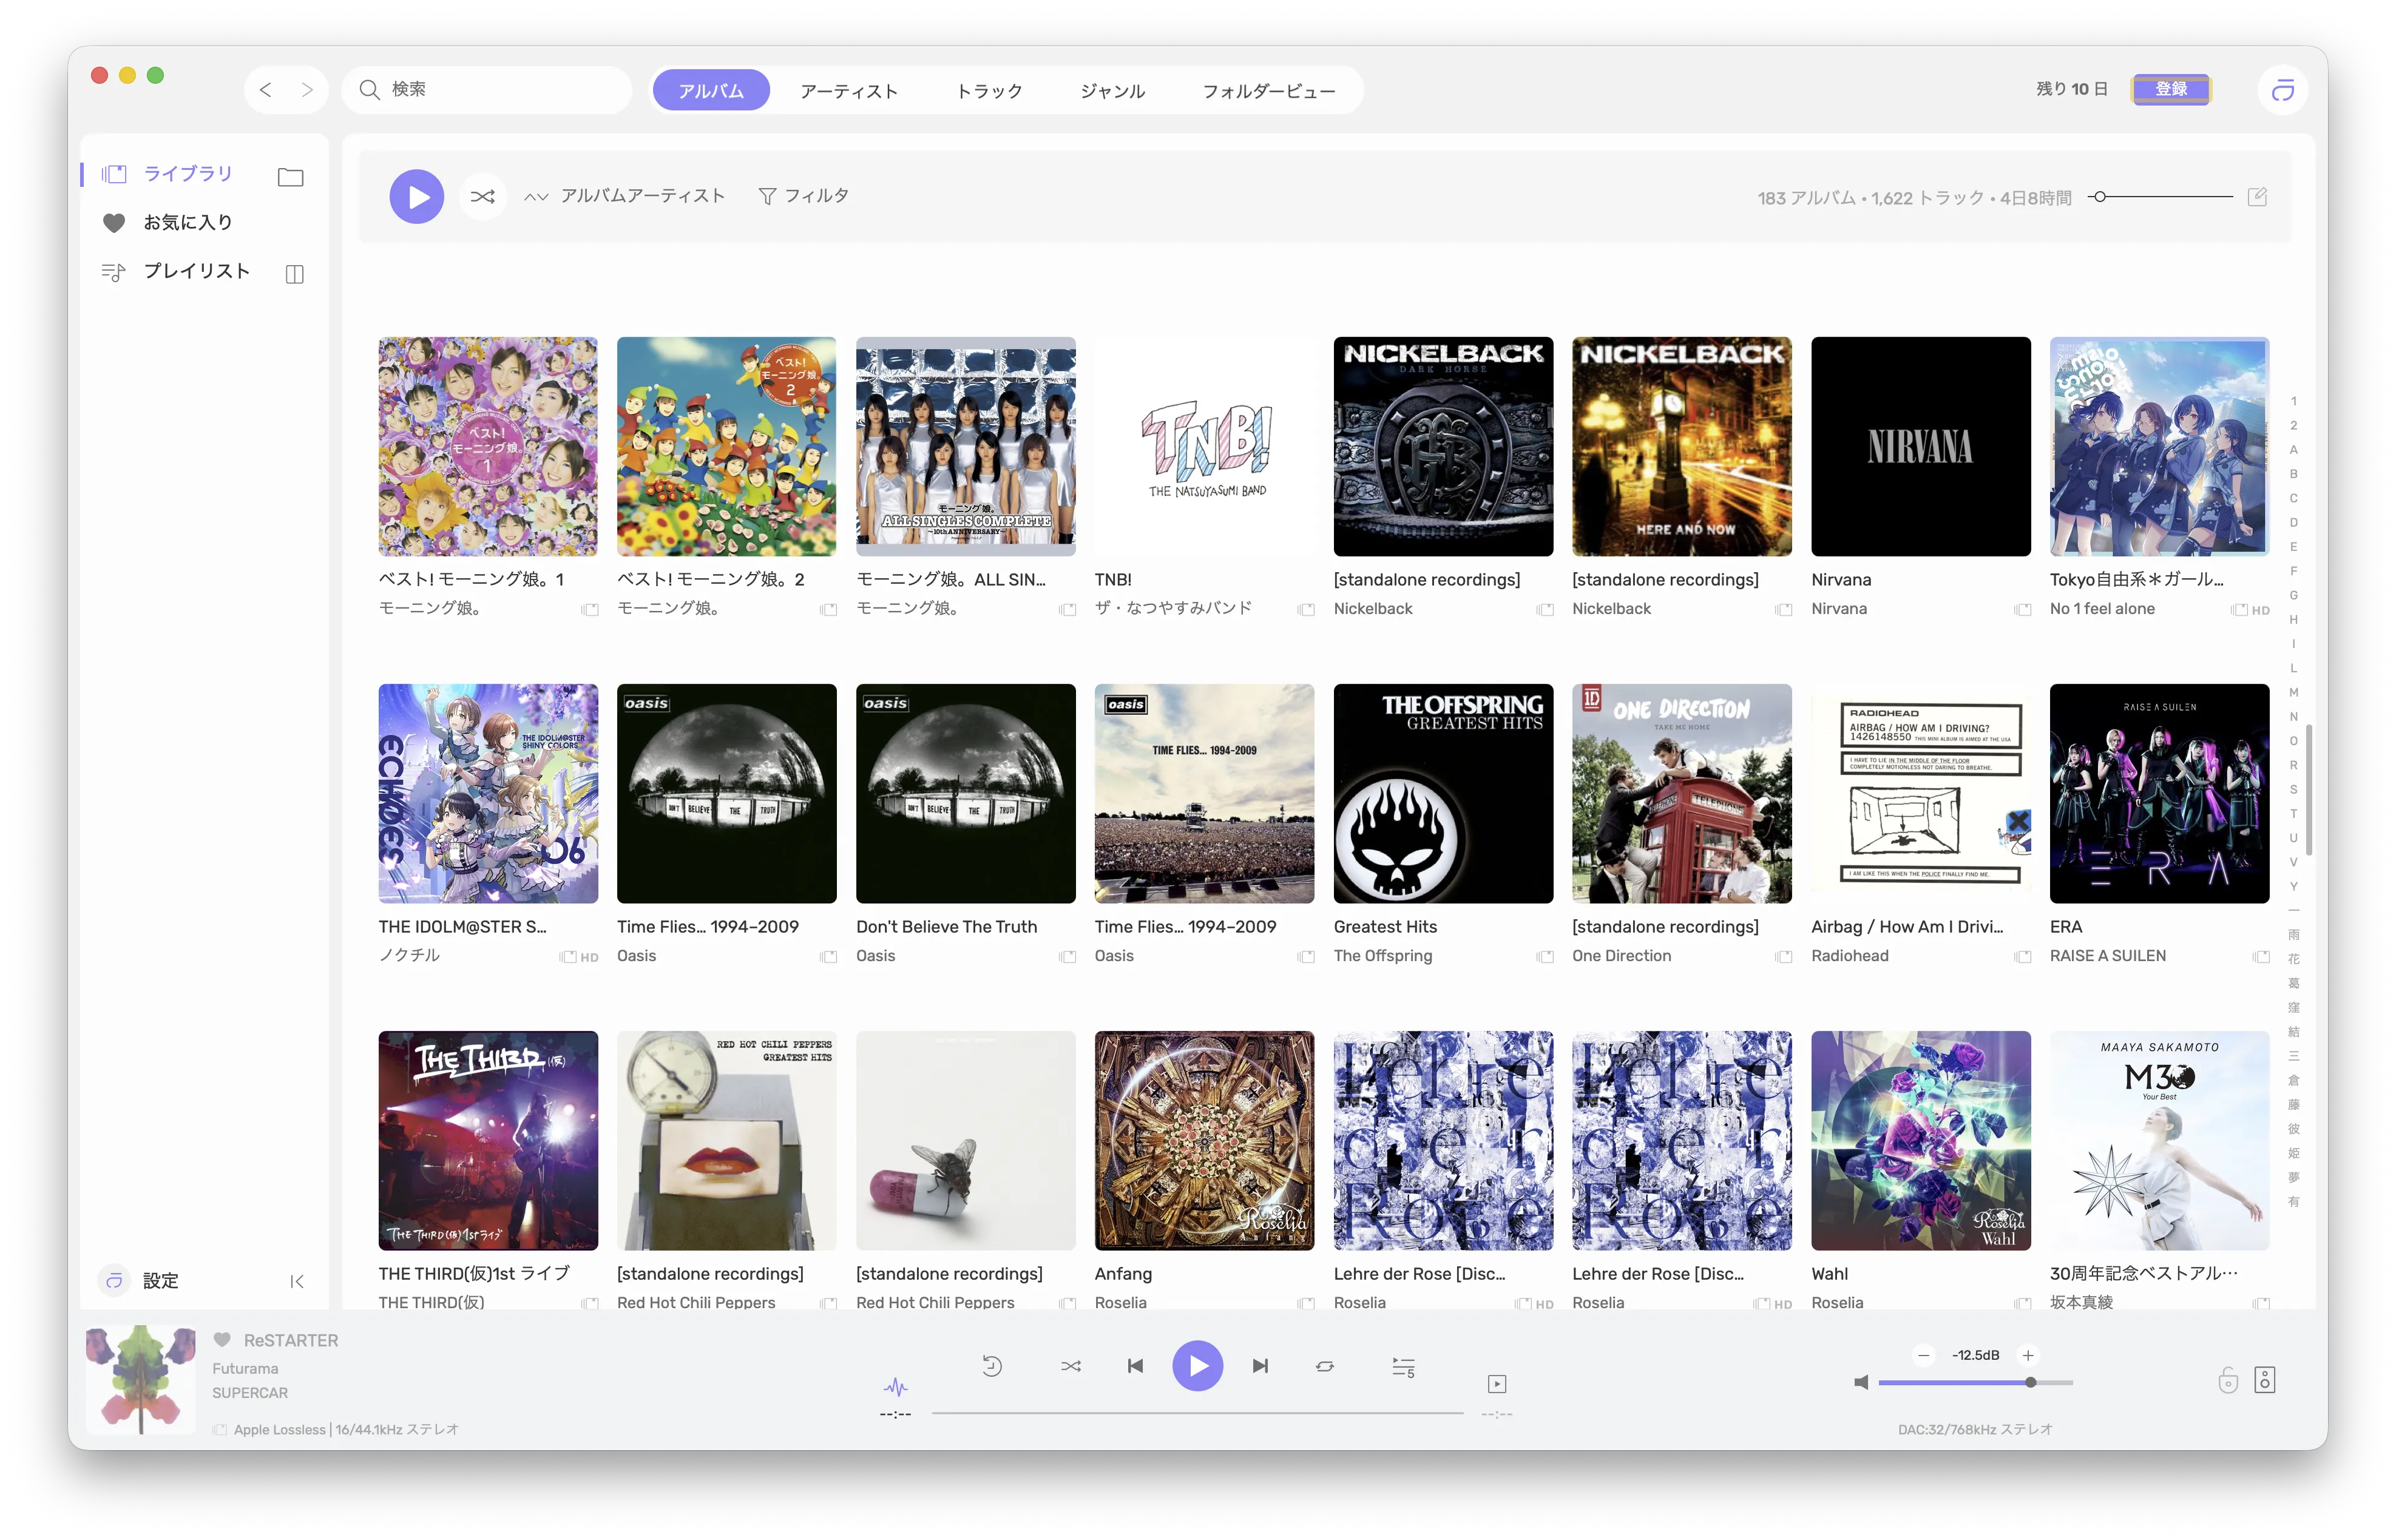Open the Anfang album cover by Roselia
The image size is (2396, 1540).
1204,1141
